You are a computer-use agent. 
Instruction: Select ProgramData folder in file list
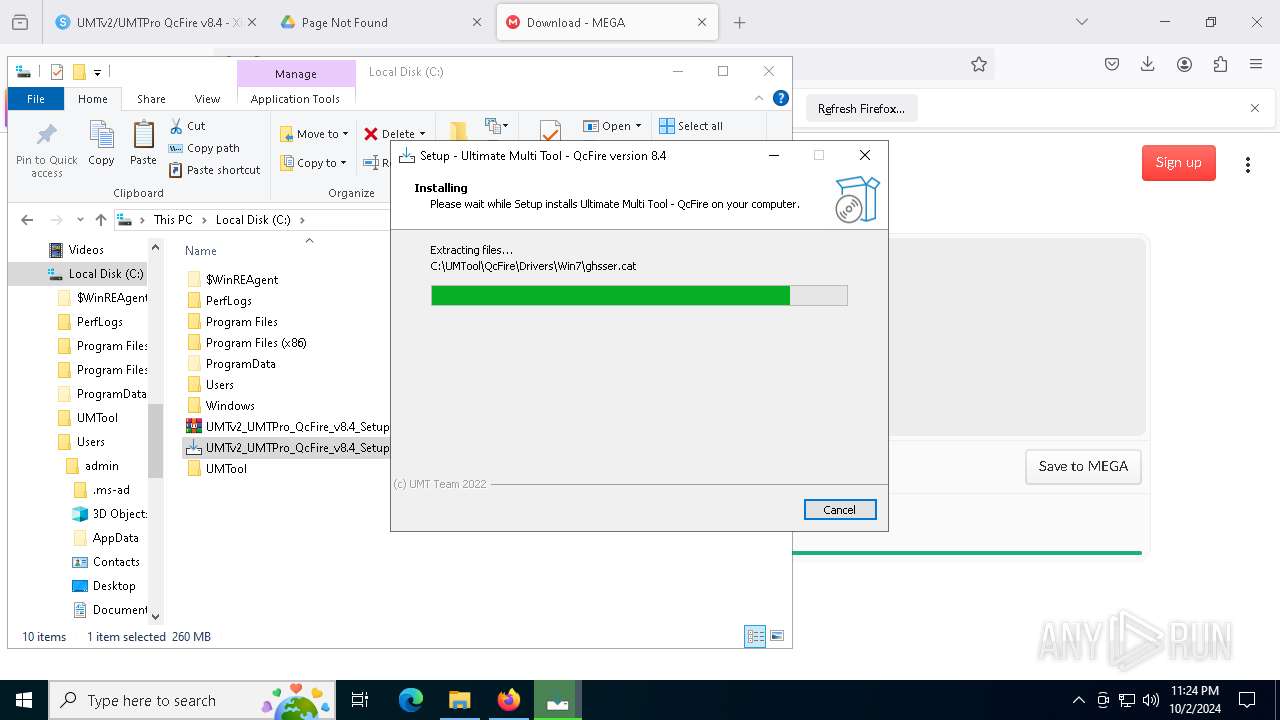240,364
